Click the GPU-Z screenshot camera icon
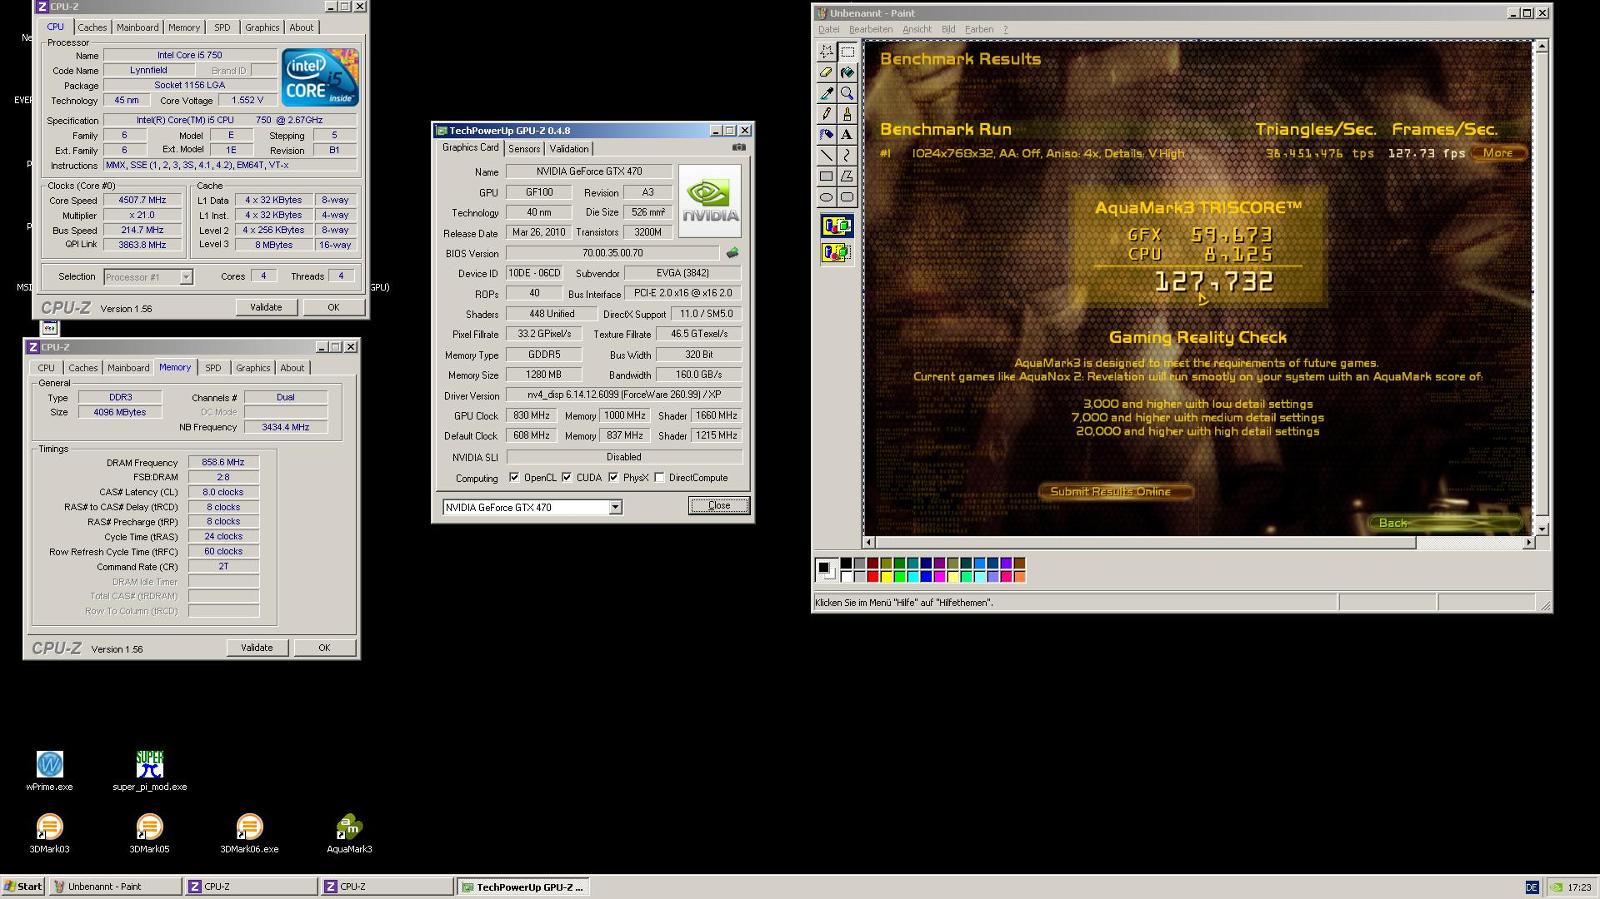The image size is (1600, 899). pyautogui.click(x=739, y=148)
